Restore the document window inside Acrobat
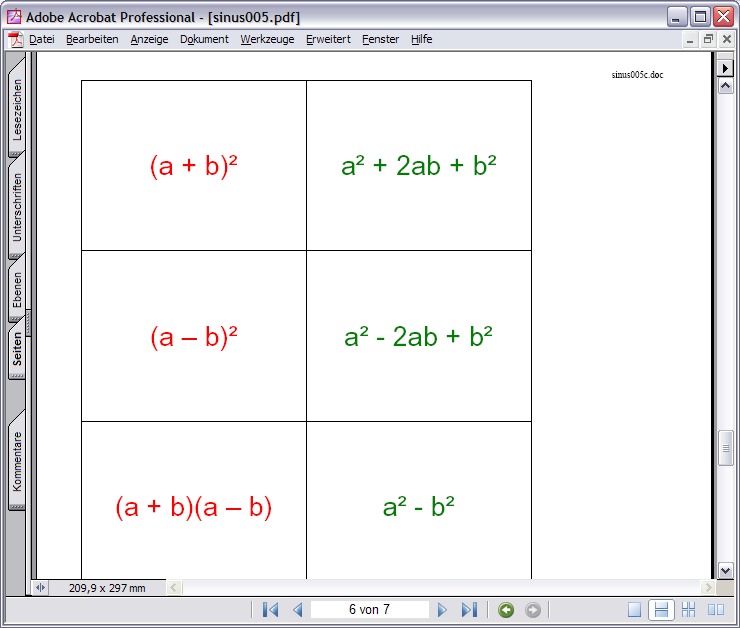This screenshot has width=740, height=628. click(708, 40)
